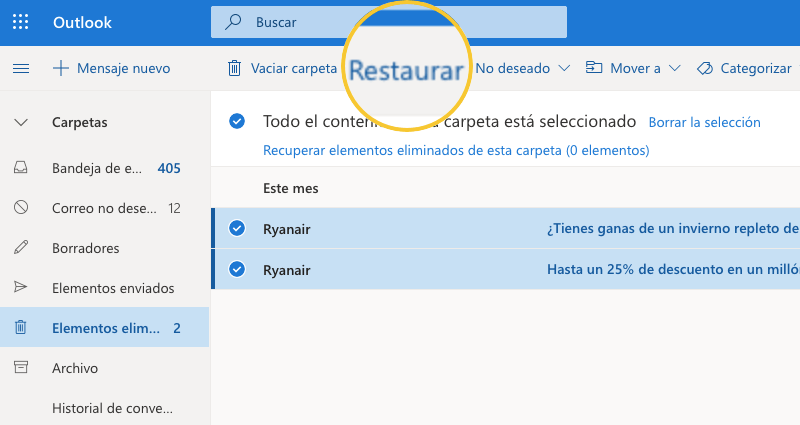Deselect the first Ryanair message checkbox
This screenshot has height=425, width=800.
[237, 229]
